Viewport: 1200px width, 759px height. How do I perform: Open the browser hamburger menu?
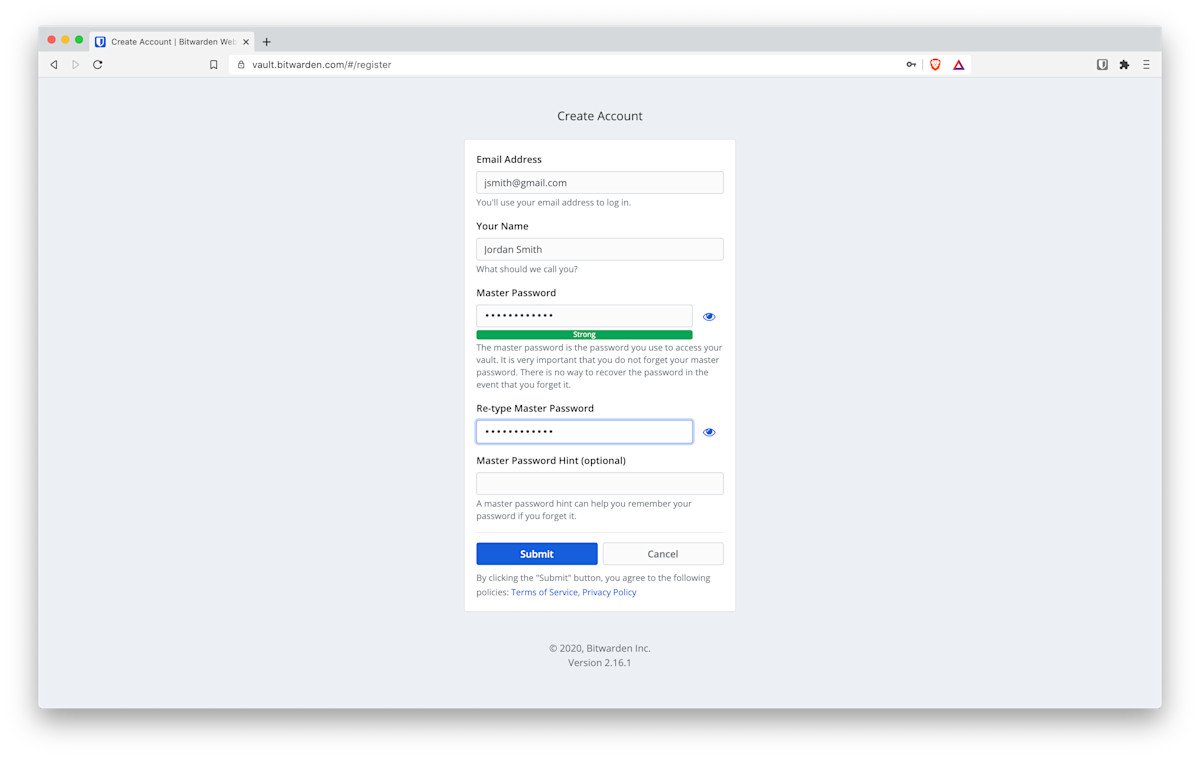[1146, 65]
